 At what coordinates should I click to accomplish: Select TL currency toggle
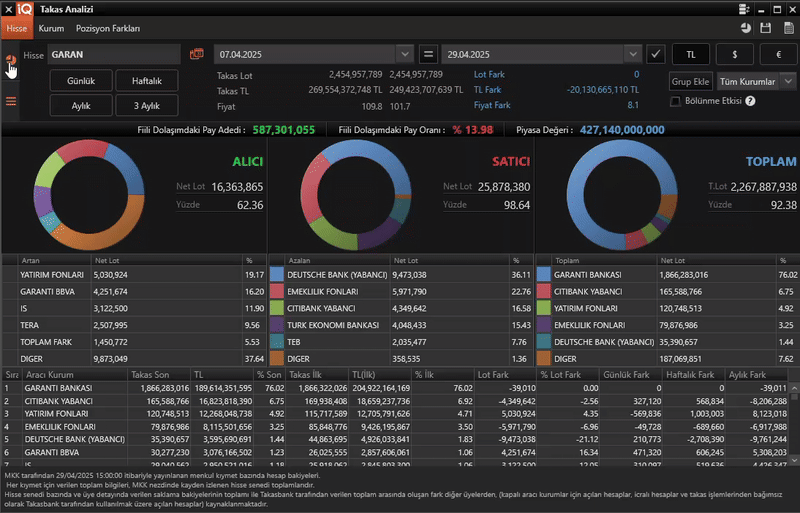[691, 54]
